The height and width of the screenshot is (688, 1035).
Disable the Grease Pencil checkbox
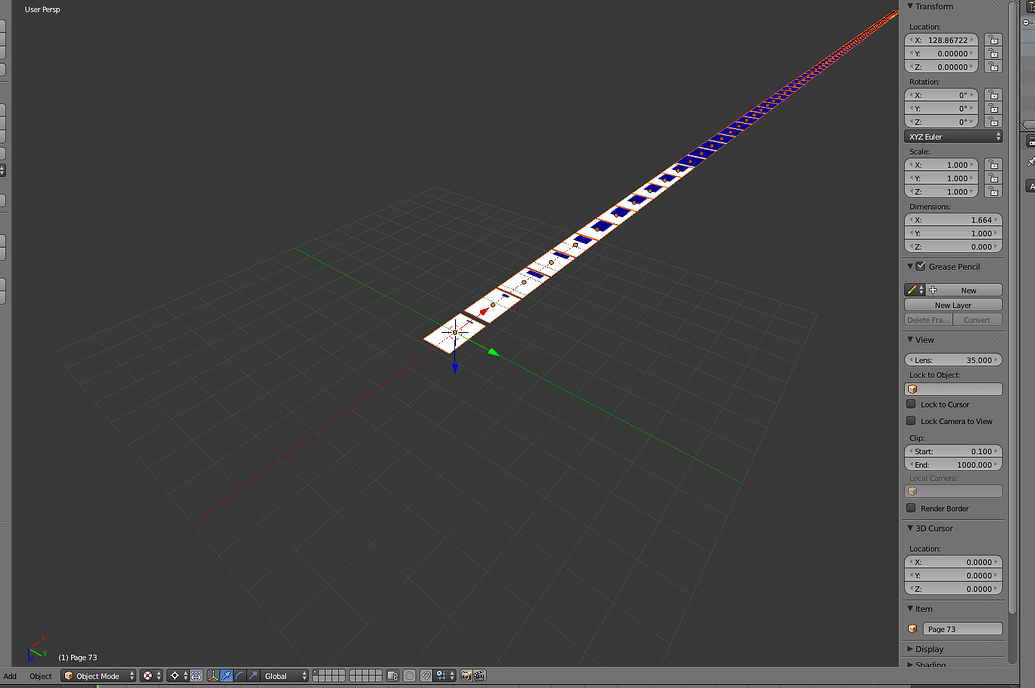click(920, 266)
